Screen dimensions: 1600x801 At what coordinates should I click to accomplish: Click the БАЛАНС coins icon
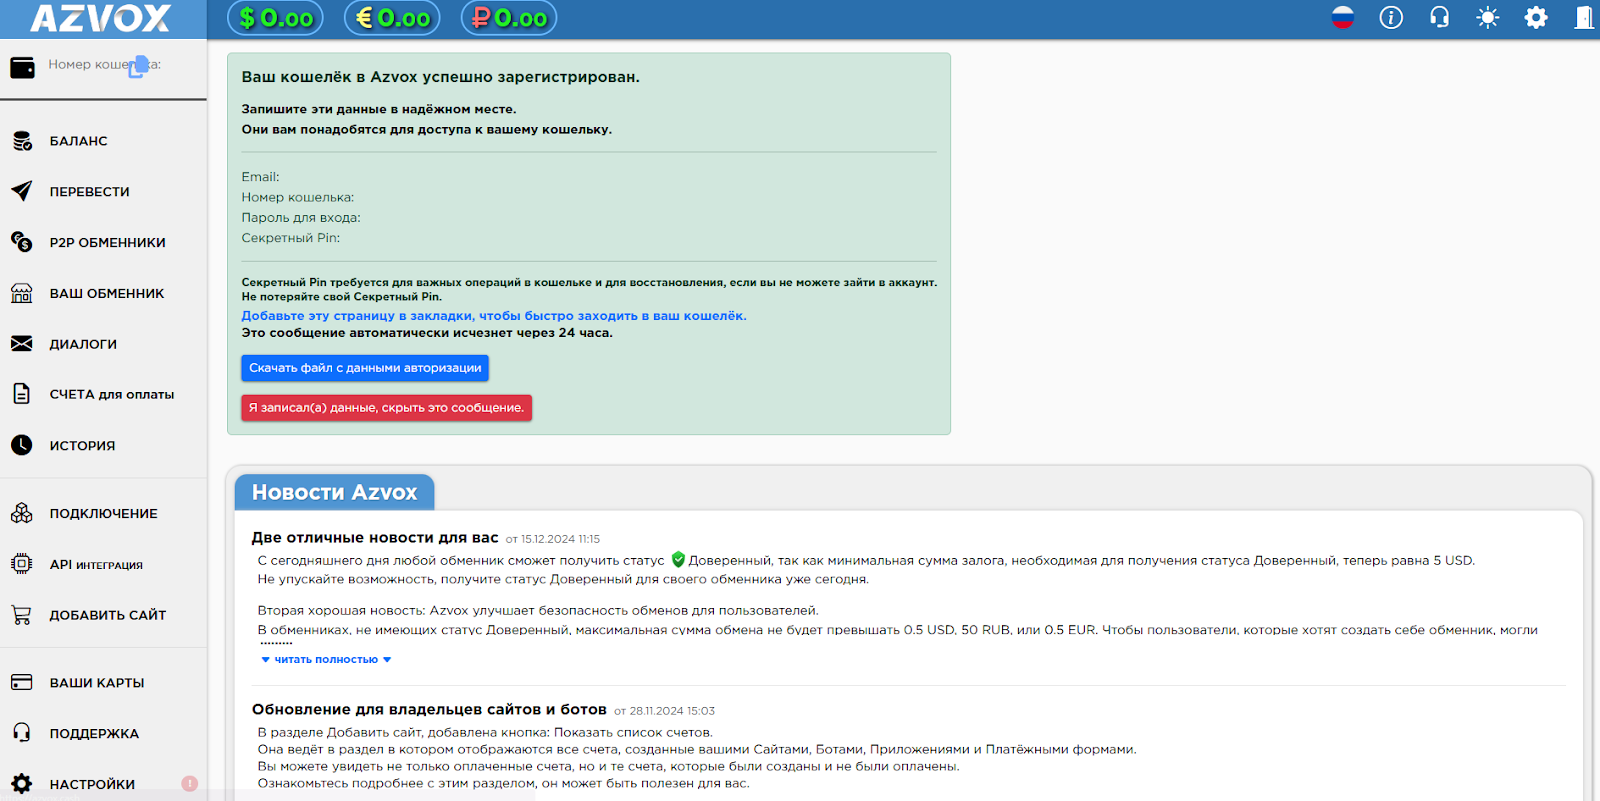click(22, 141)
